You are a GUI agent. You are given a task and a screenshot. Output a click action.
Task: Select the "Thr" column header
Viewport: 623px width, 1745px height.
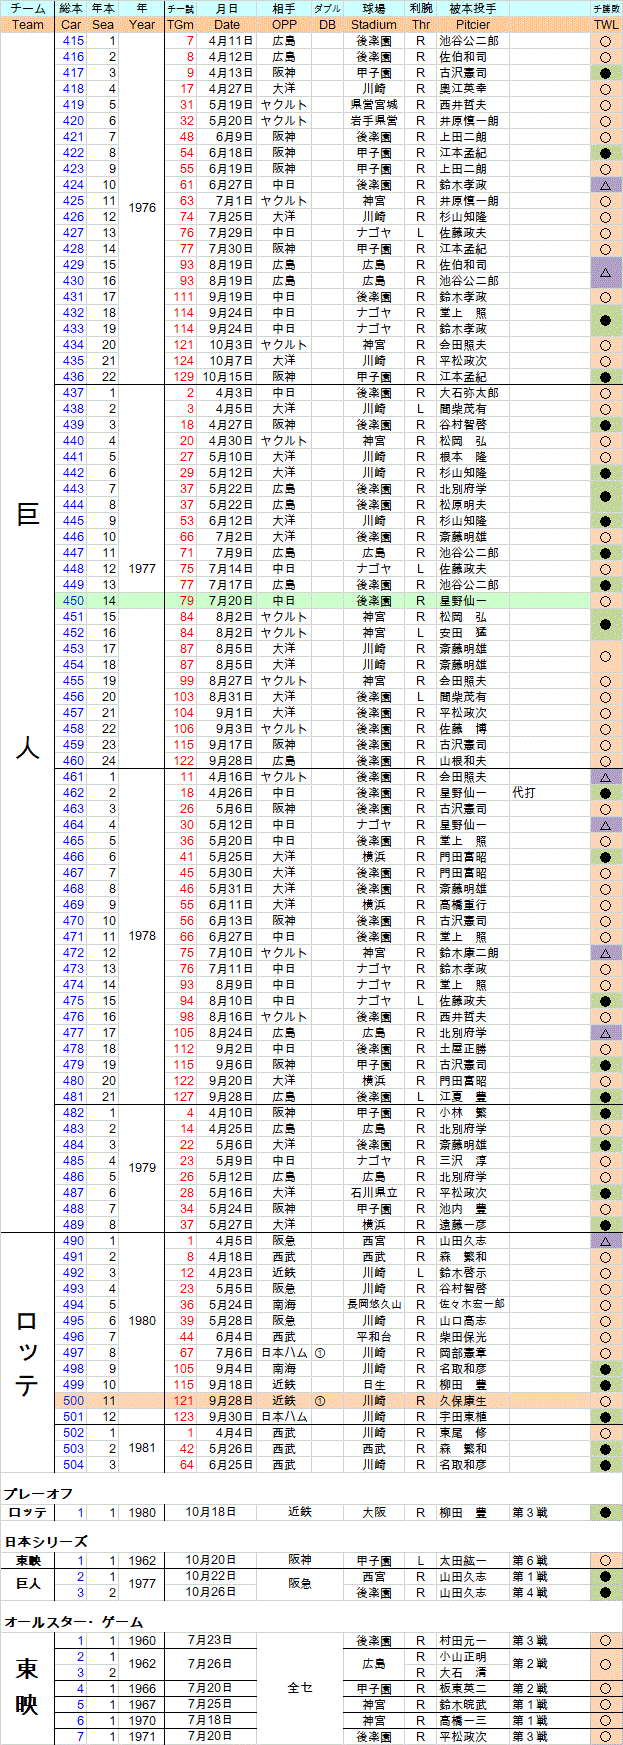click(420, 25)
